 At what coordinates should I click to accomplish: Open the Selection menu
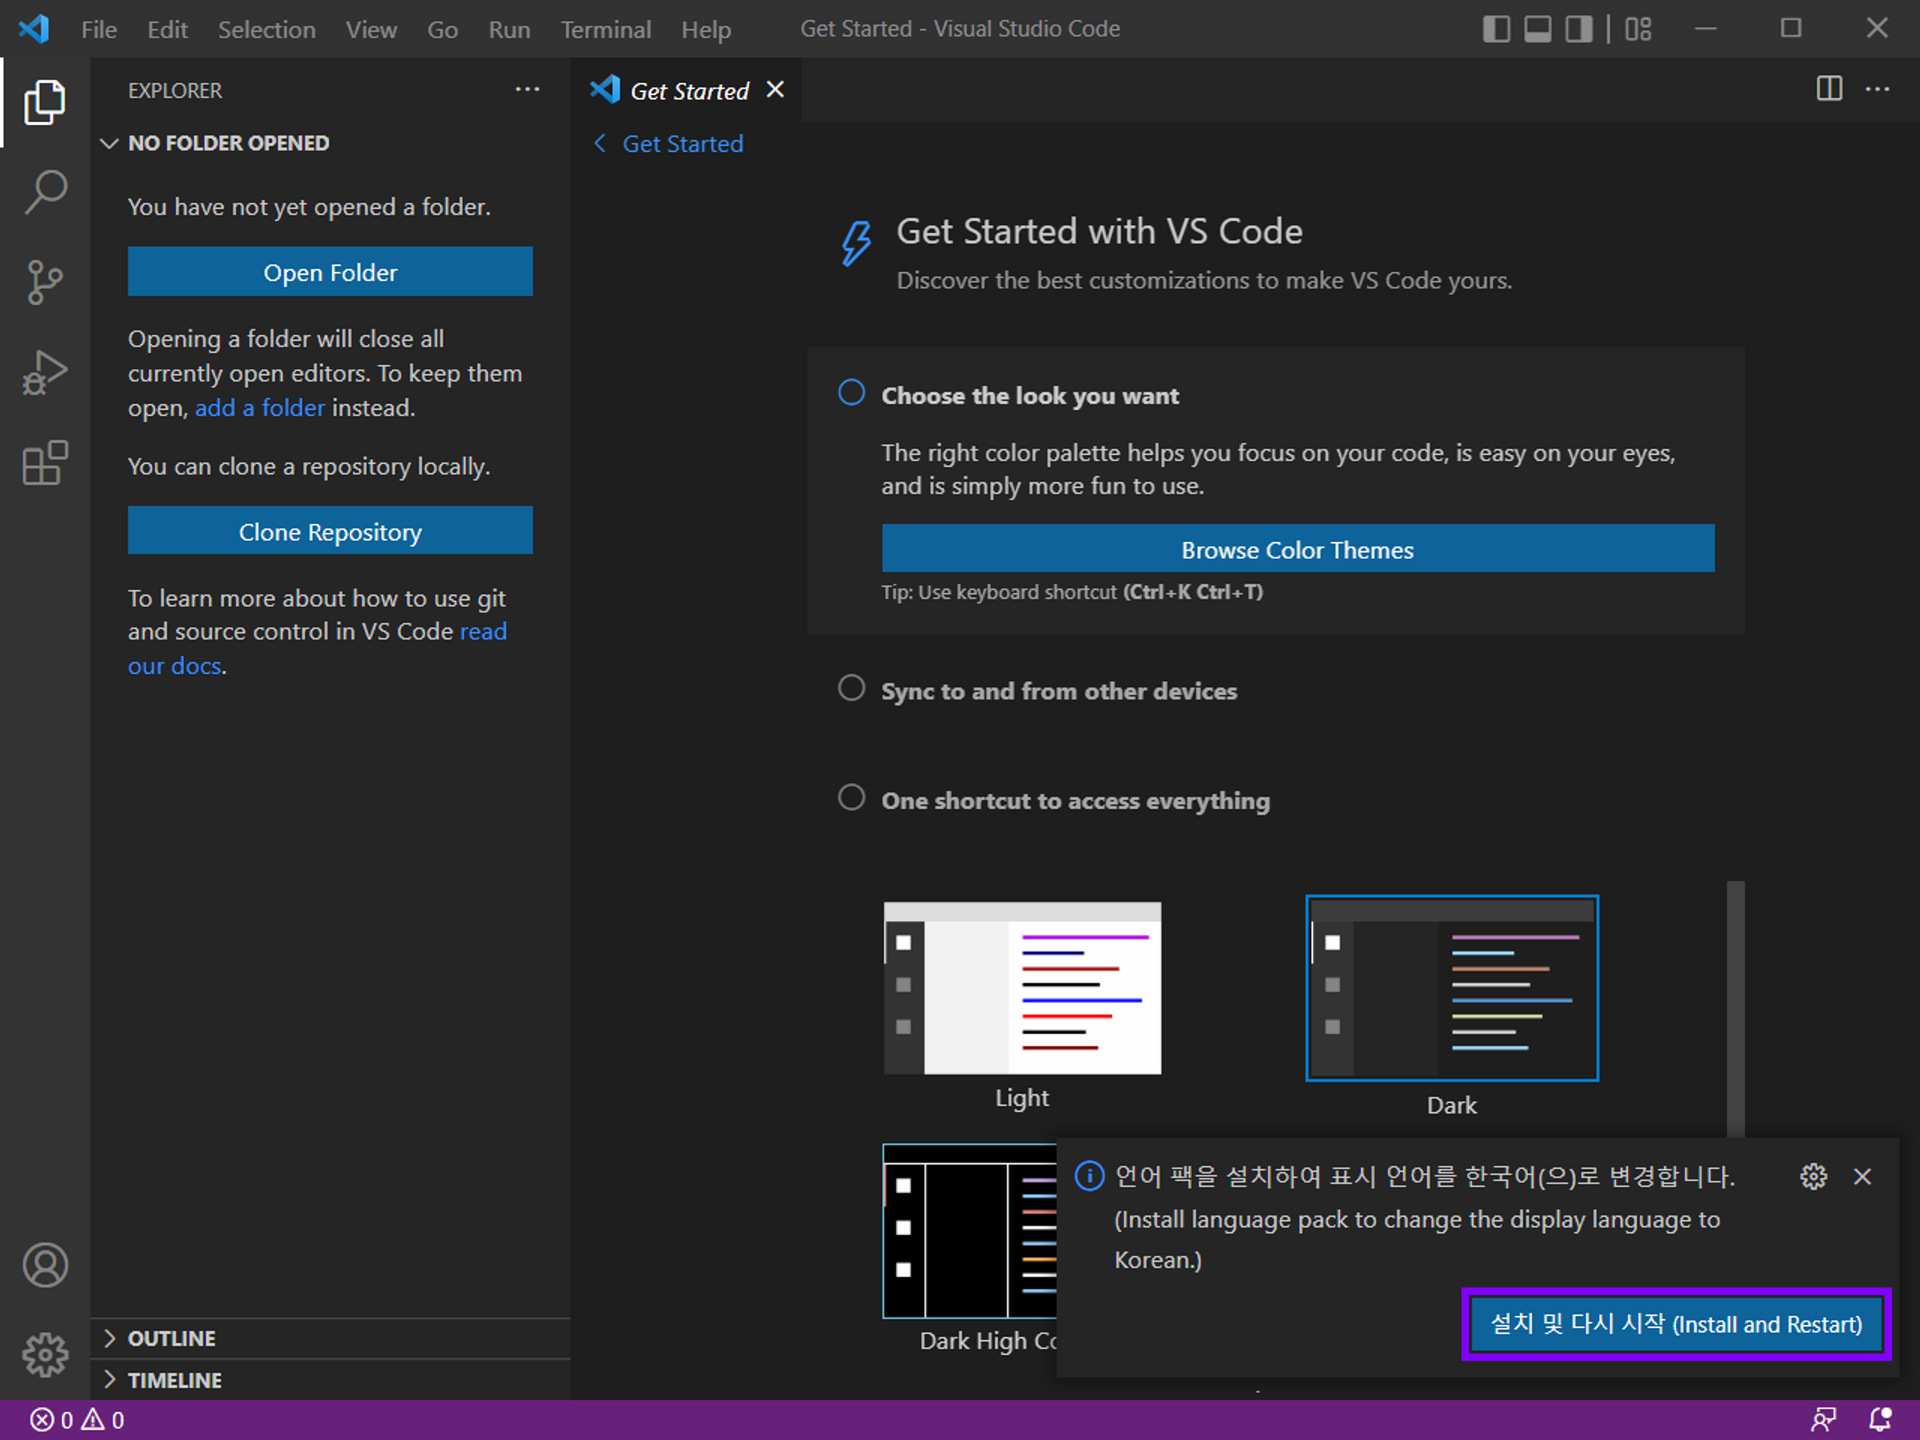(267, 29)
